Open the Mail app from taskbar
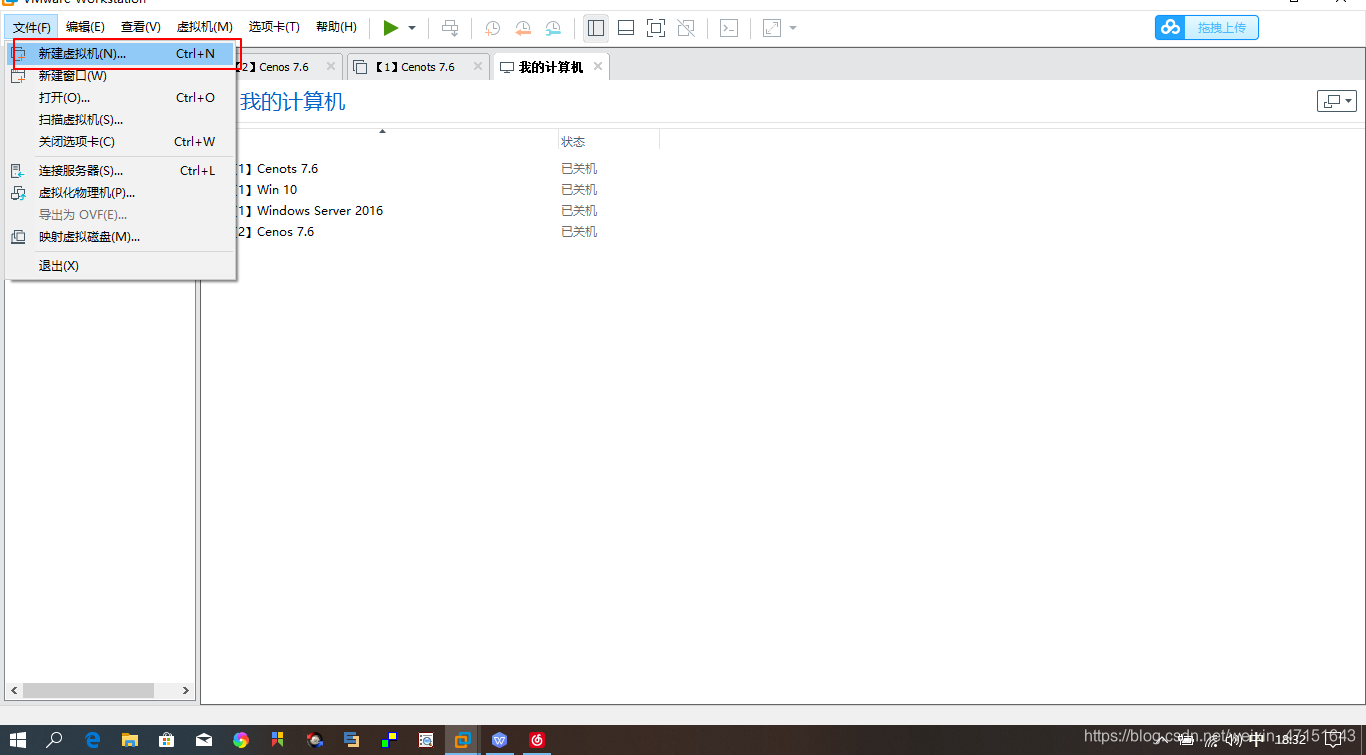 tap(204, 740)
